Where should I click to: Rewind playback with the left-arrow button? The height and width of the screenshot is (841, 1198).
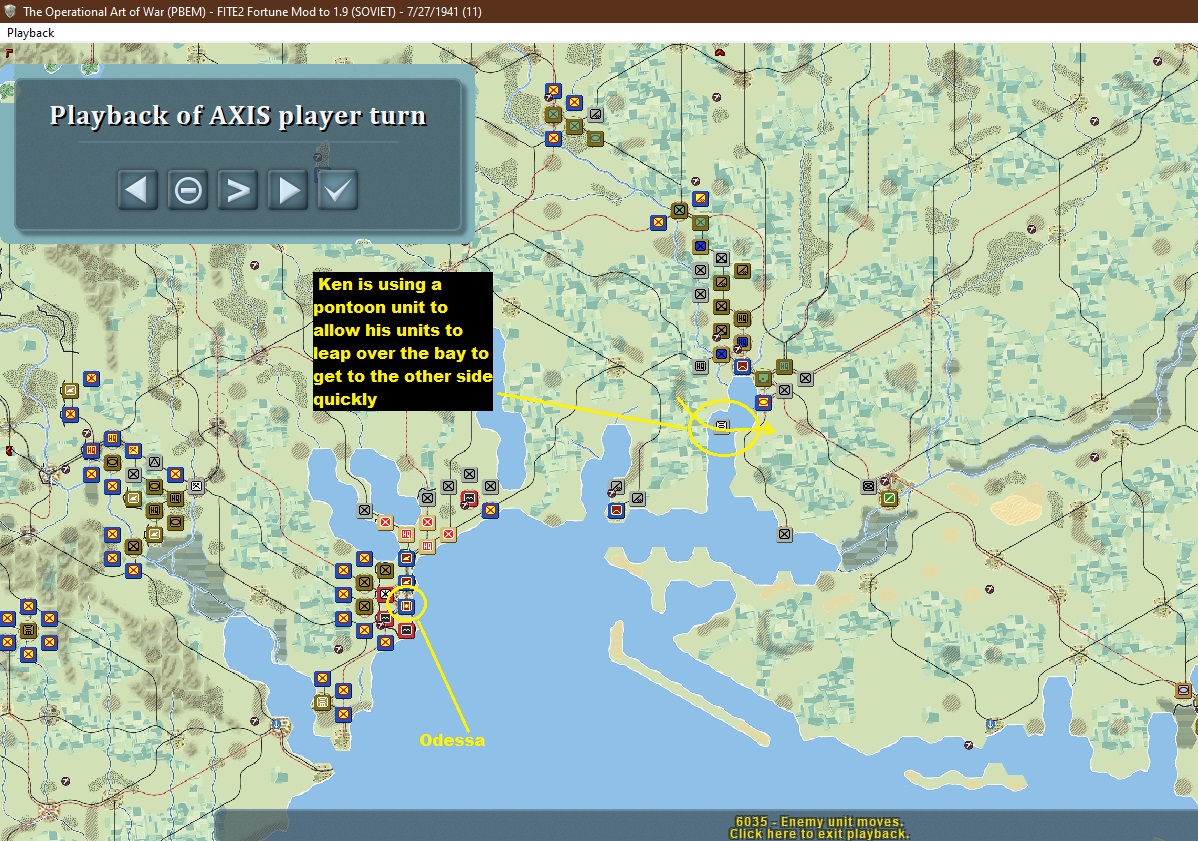click(138, 189)
